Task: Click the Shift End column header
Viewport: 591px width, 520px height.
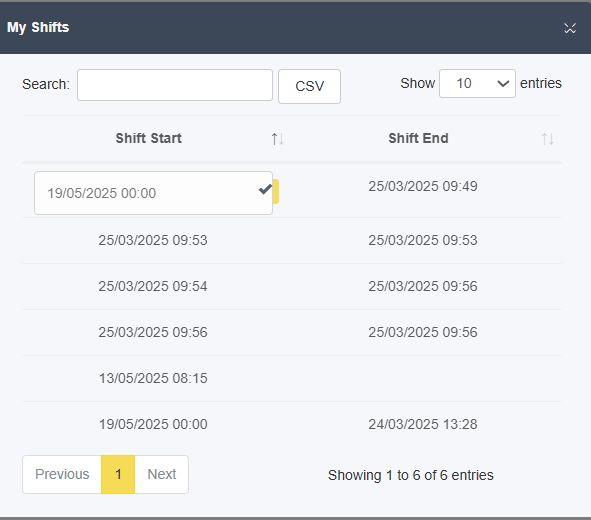Action: [x=418, y=138]
